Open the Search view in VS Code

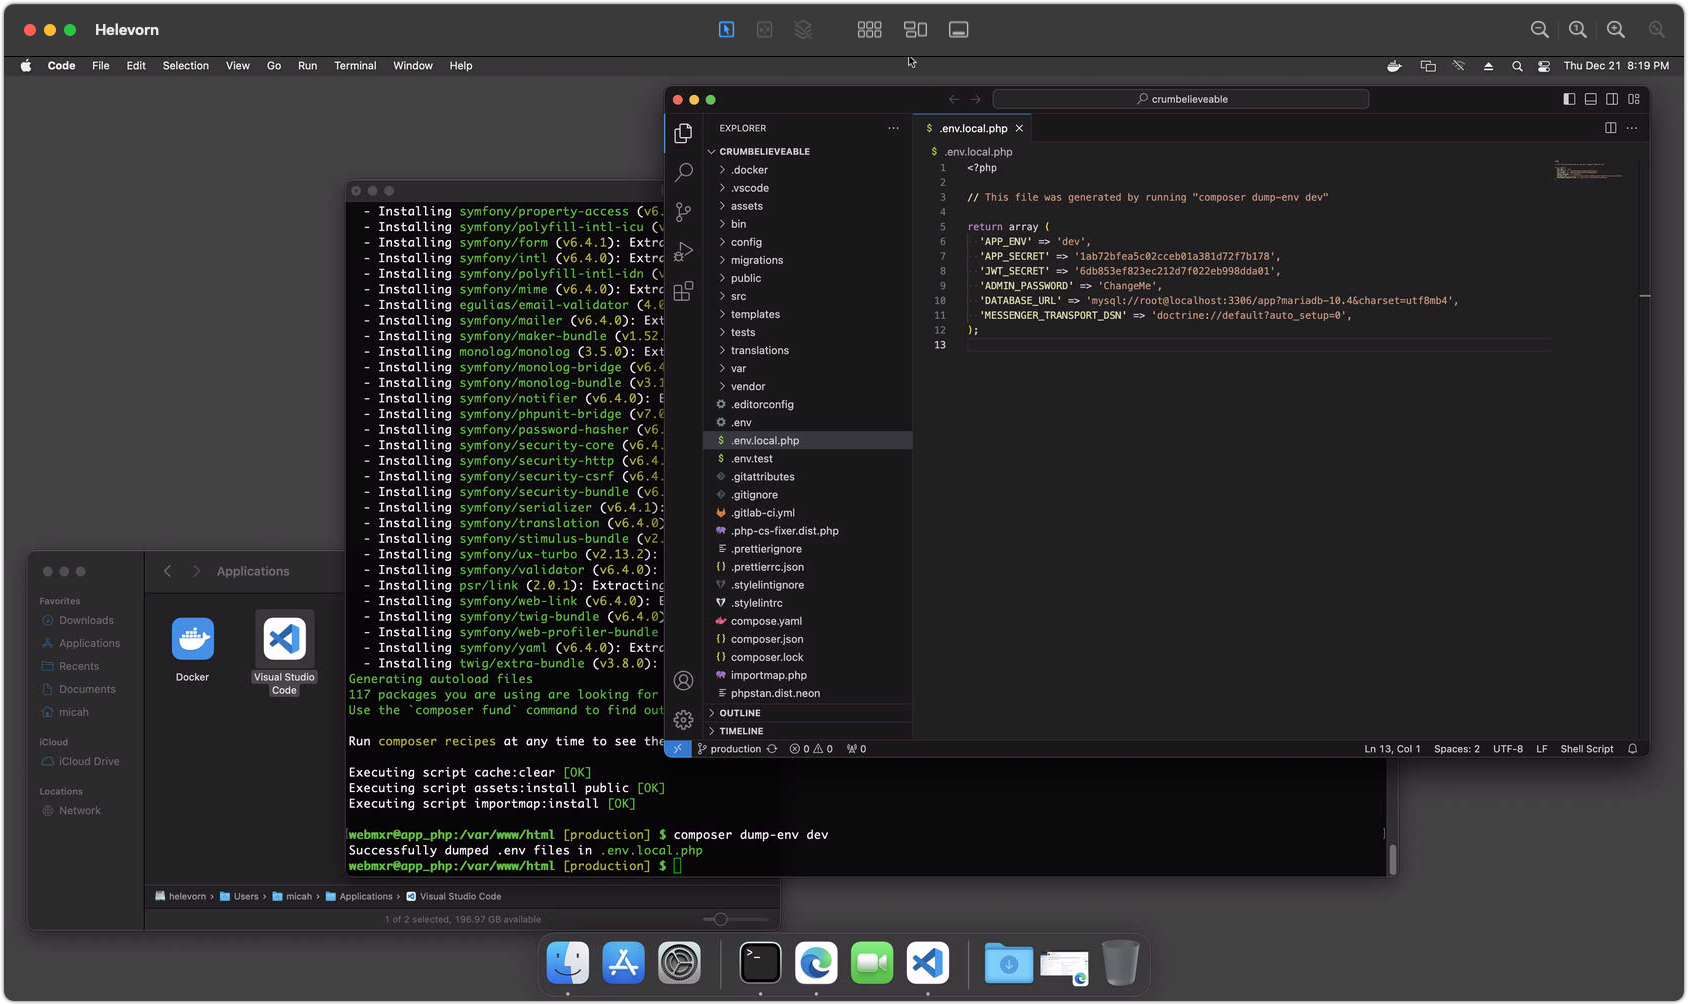[x=684, y=172]
